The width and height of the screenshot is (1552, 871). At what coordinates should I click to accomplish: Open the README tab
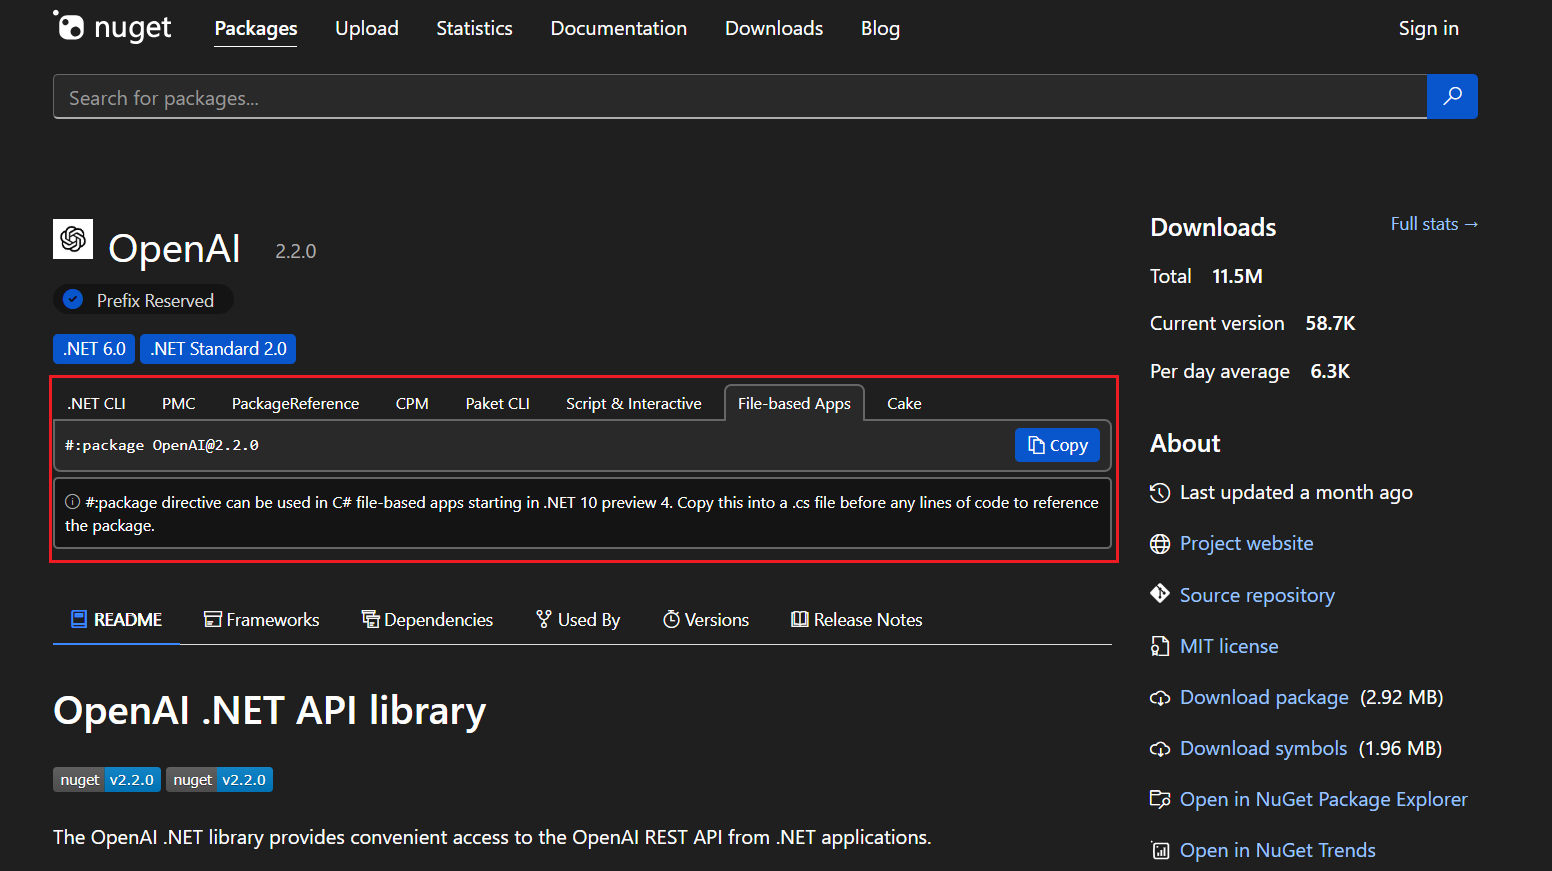coord(116,620)
